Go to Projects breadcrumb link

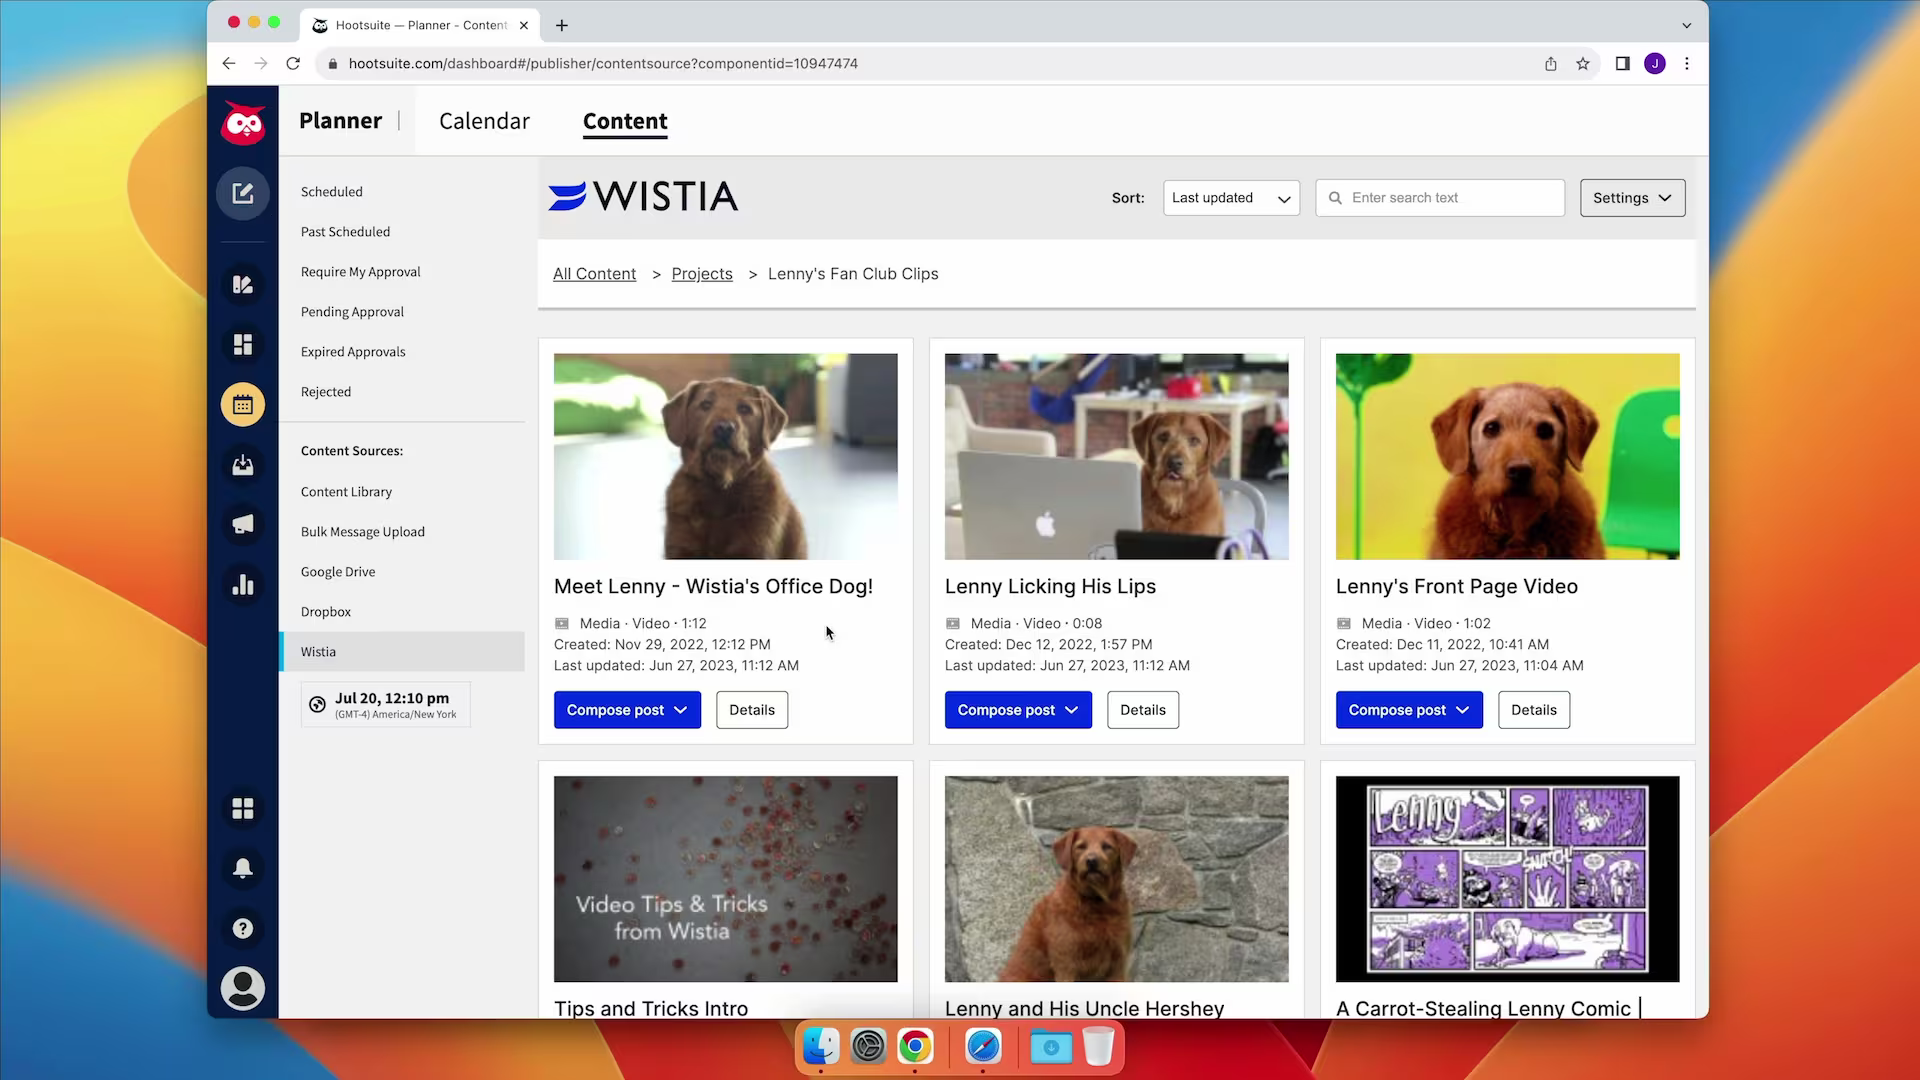[702, 274]
